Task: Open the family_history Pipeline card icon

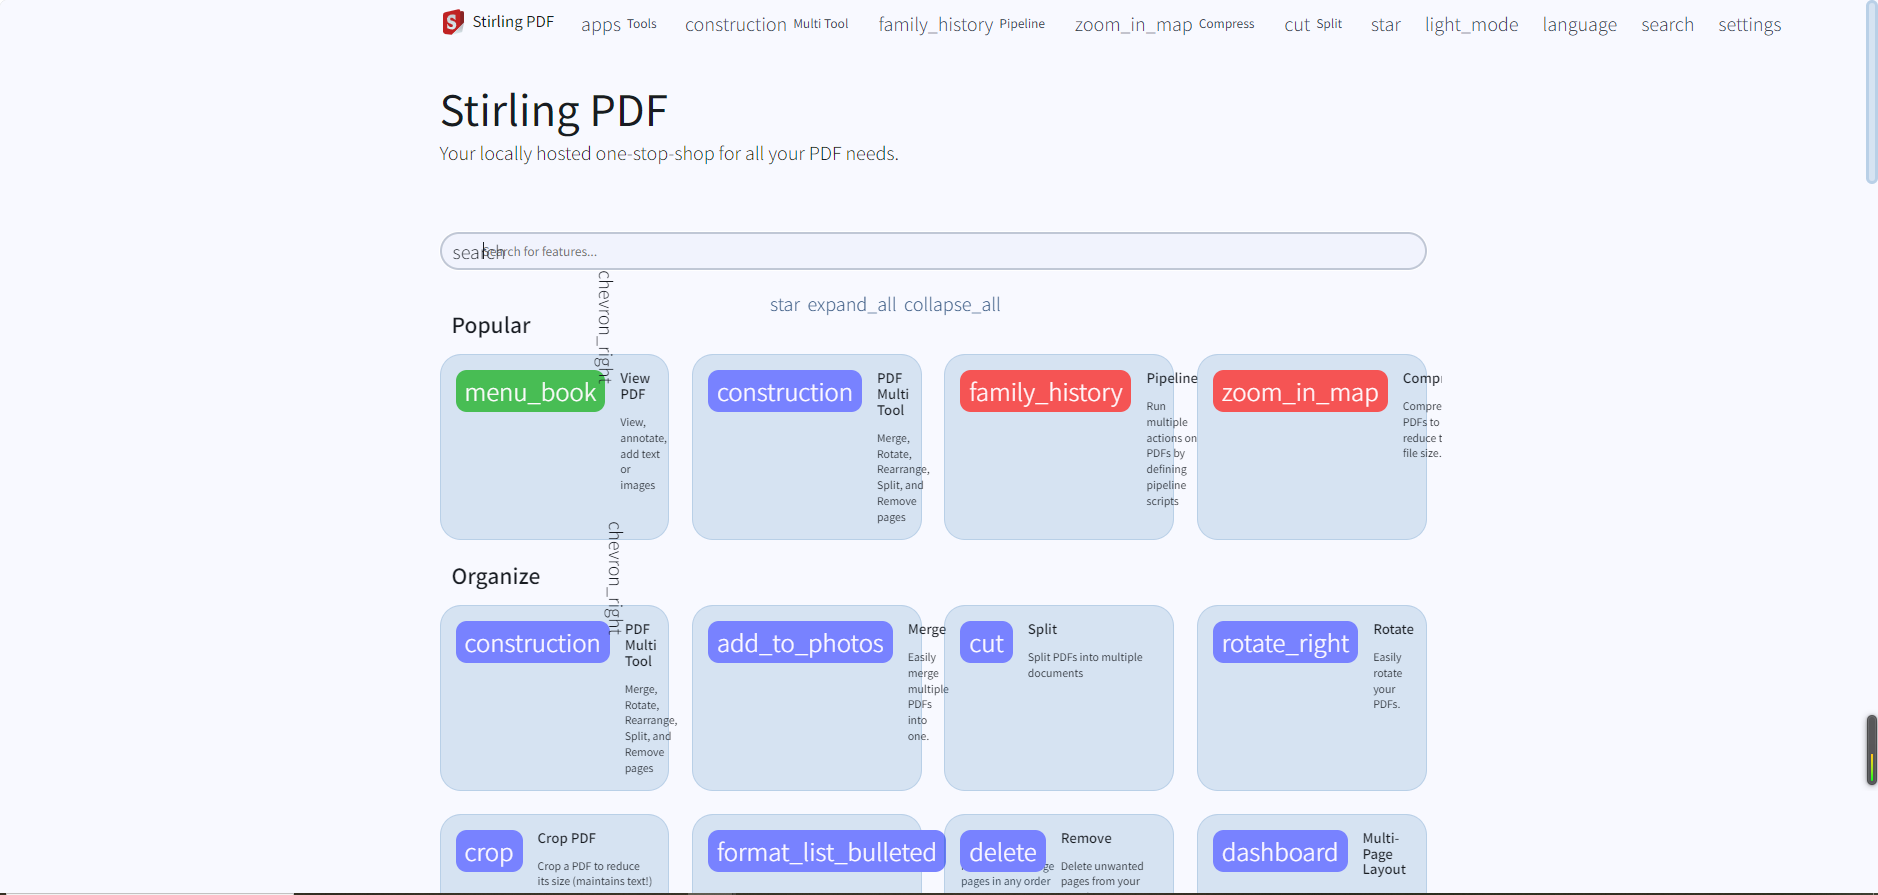Action: [x=1045, y=392]
